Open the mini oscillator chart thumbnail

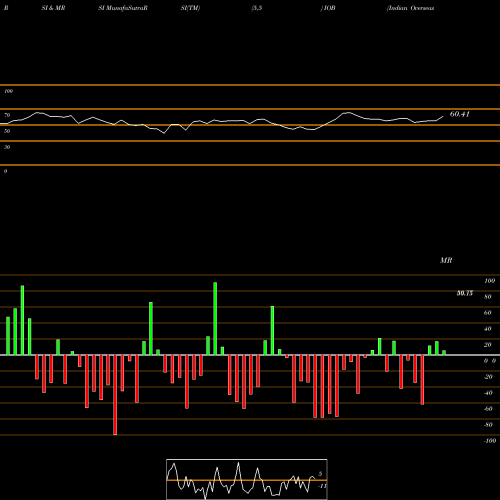tap(247, 479)
